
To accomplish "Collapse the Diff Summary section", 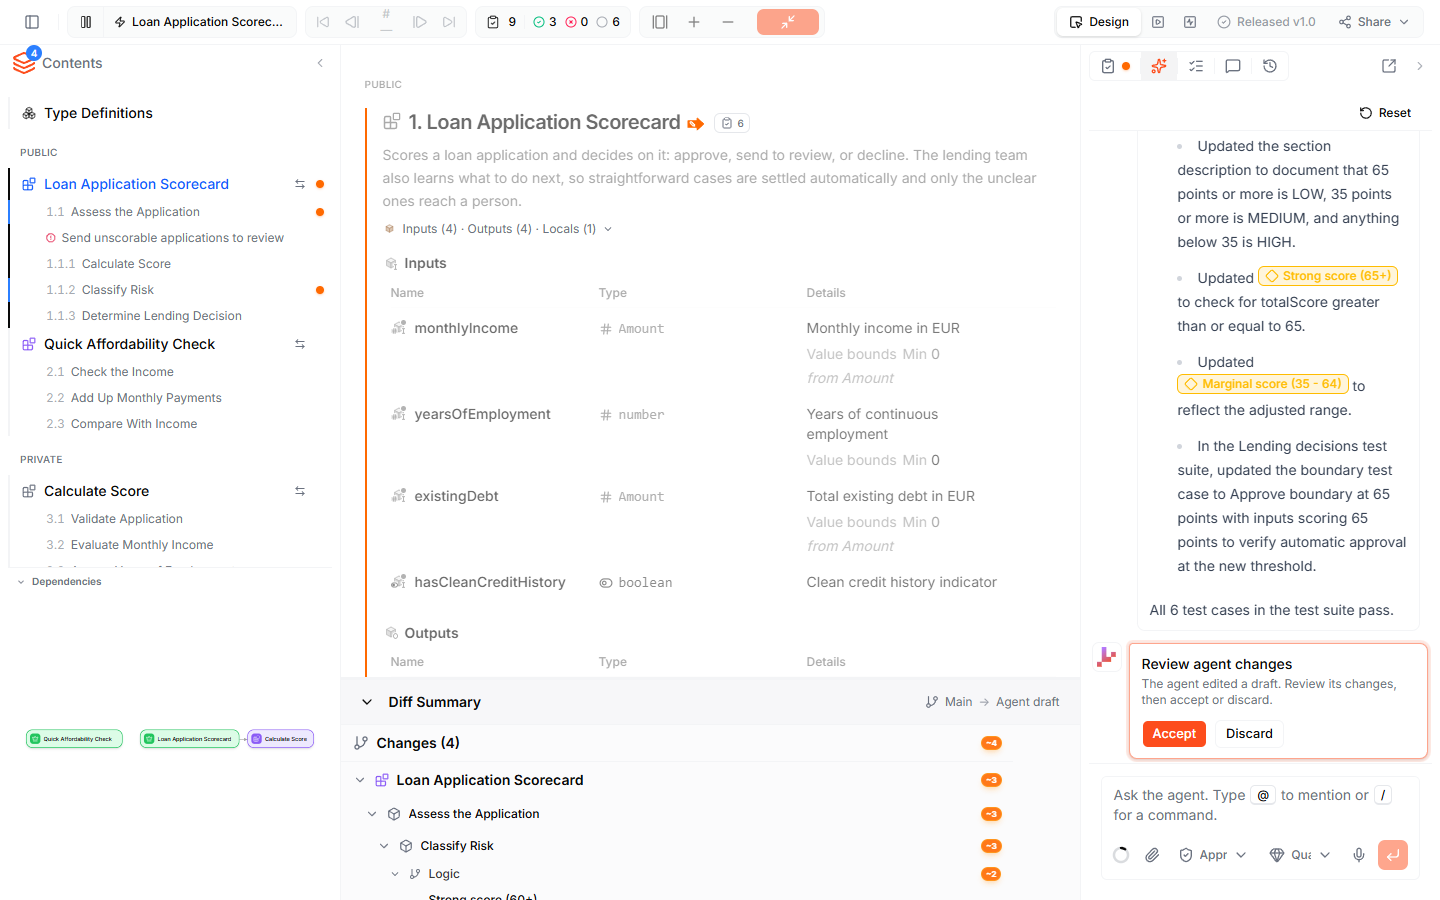I will tap(367, 702).
